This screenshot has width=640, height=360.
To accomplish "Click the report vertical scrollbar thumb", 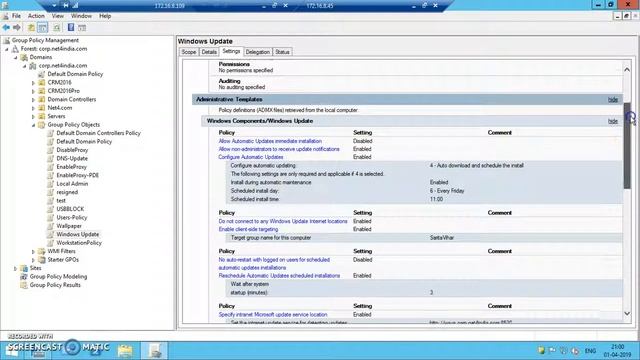I will [x=627, y=146].
